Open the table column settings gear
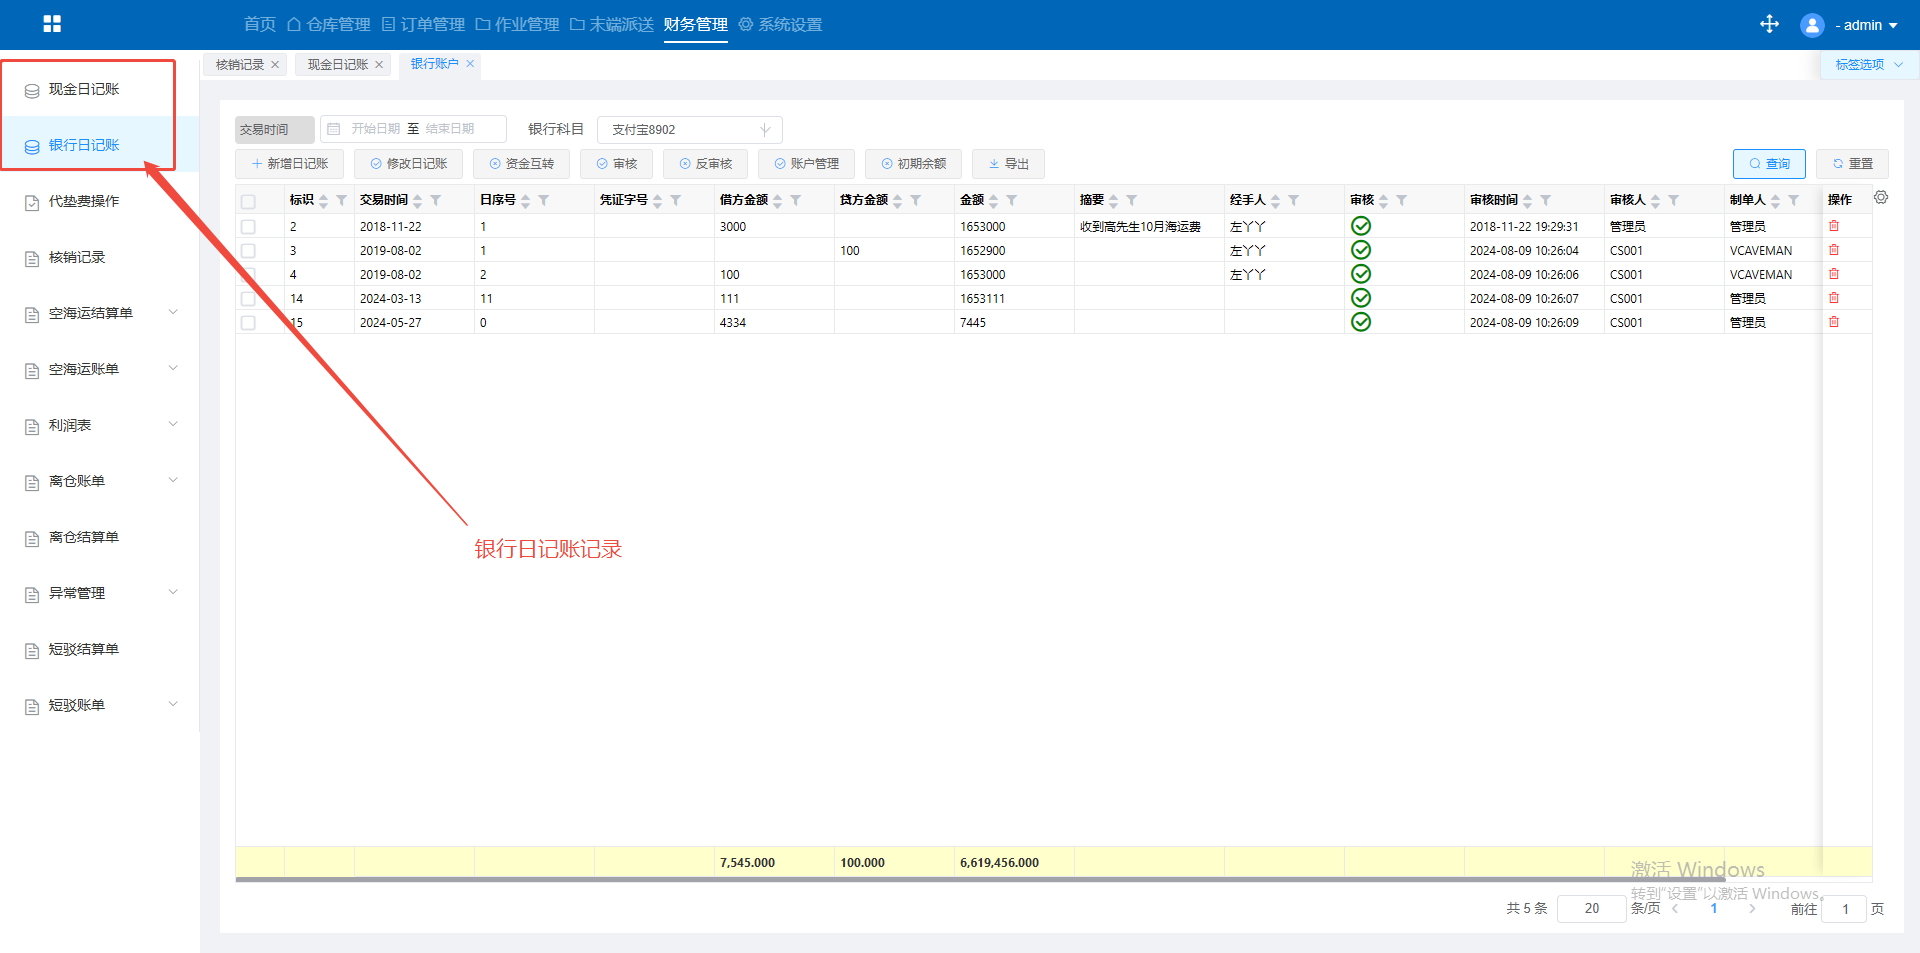 click(1881, 198)
